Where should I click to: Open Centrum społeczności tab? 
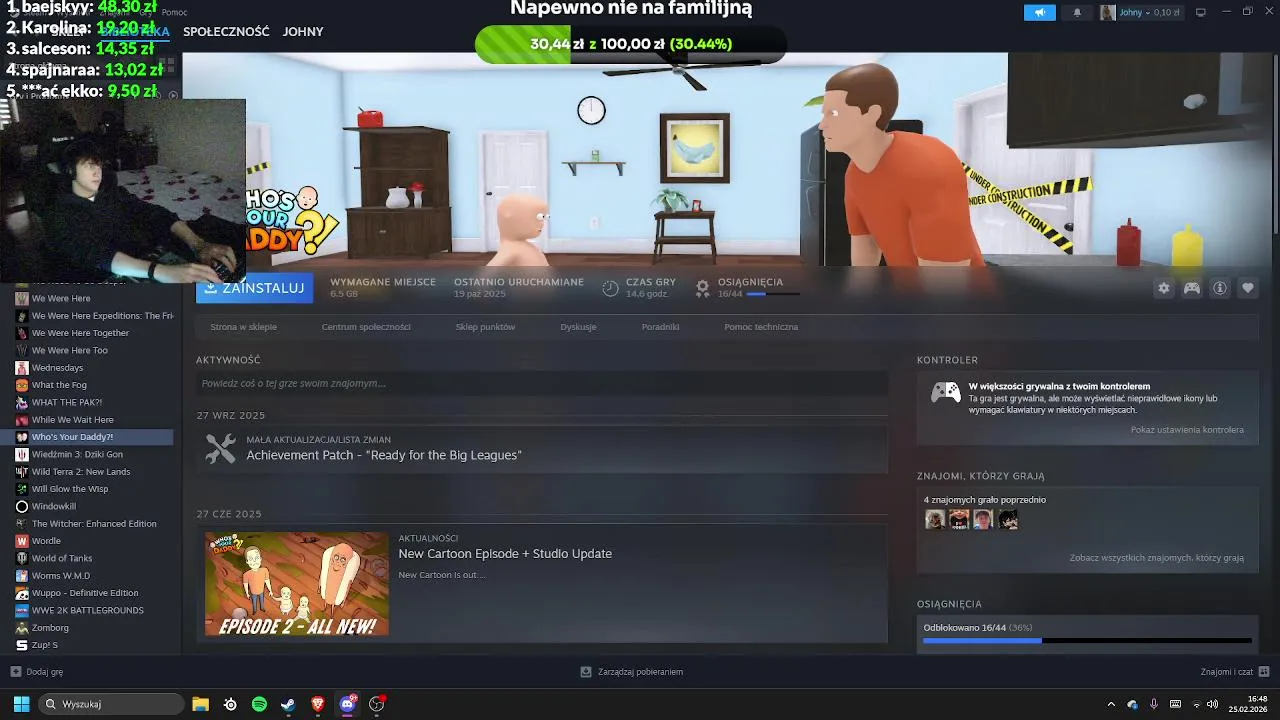tap(366, 327)
